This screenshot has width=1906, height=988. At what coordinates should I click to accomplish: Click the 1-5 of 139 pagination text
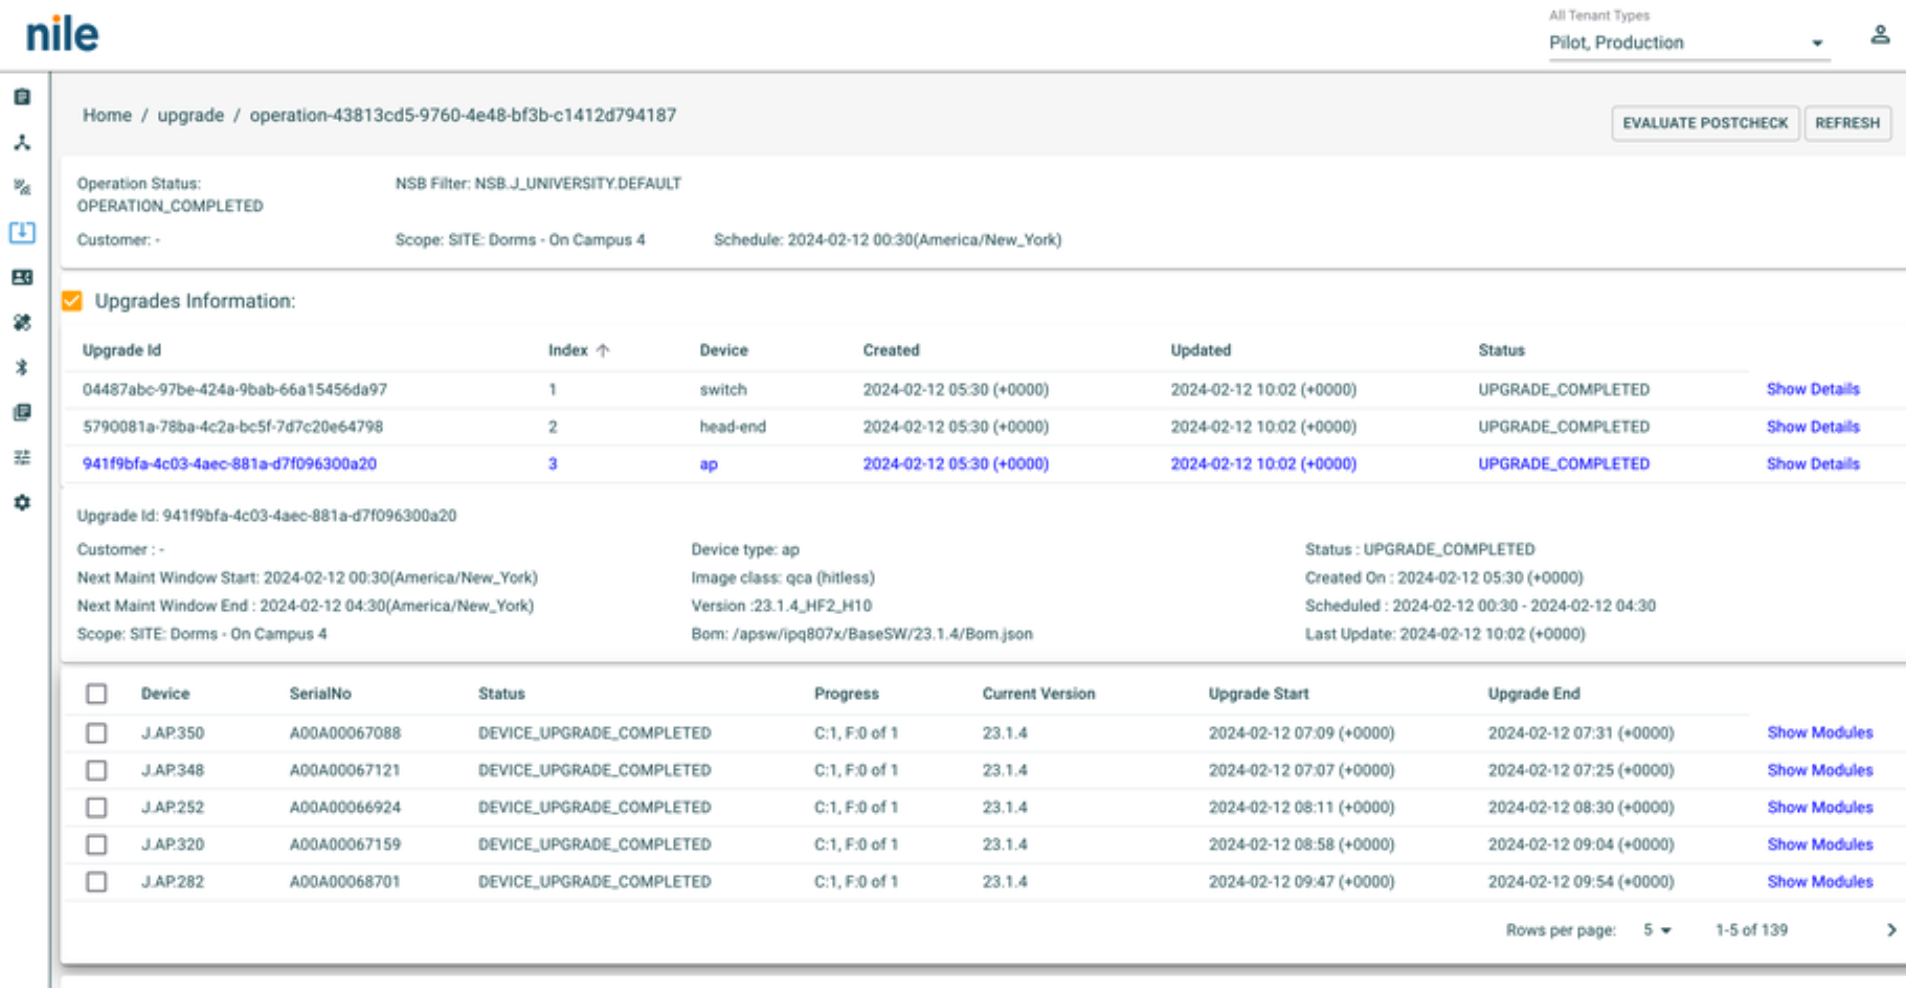pos(1751,930)
